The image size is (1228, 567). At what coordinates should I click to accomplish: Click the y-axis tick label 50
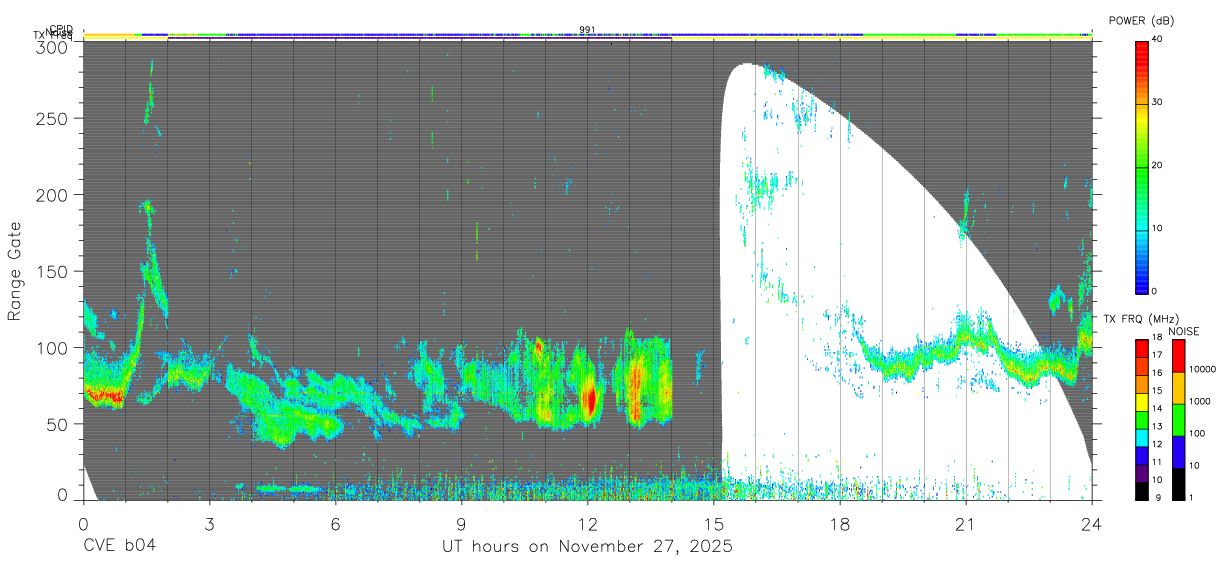(x=58, y=424)
